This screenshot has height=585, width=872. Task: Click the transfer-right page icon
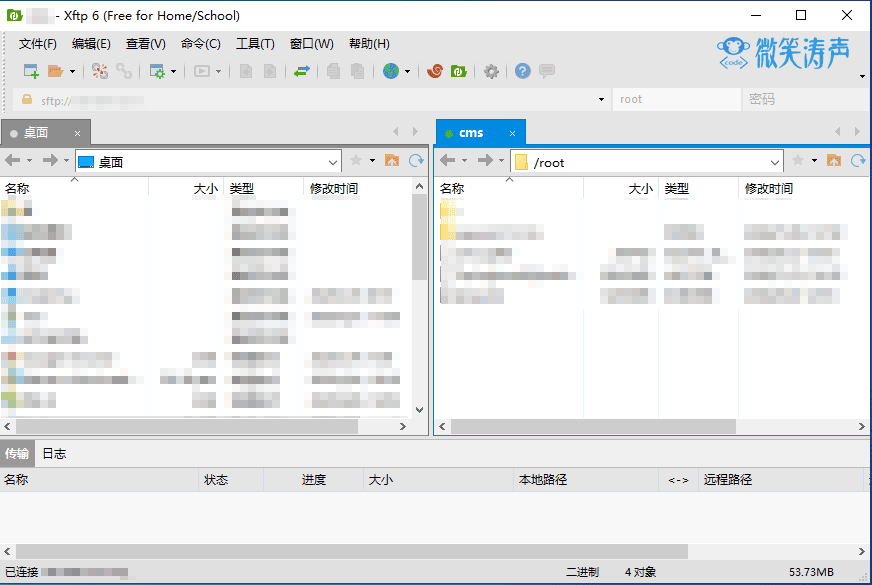pos(270,71)
